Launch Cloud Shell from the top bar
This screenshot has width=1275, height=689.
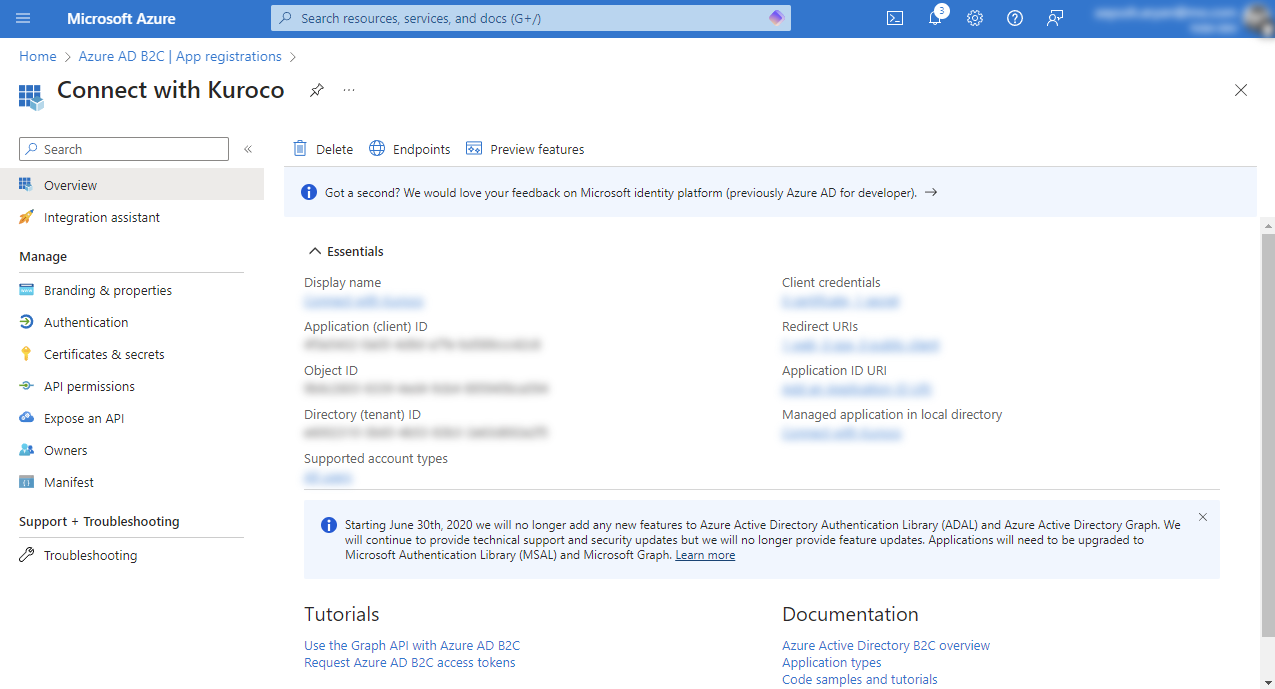click(895, 18)
